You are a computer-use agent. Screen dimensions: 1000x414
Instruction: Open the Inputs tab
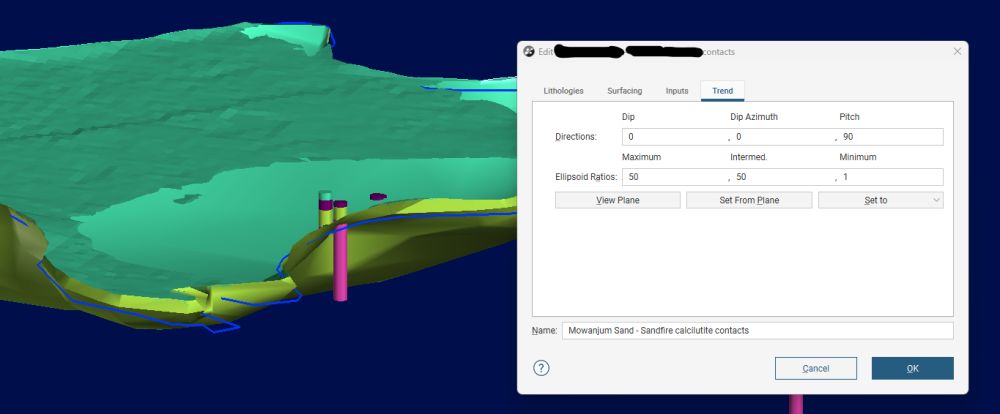click(677, 91)
